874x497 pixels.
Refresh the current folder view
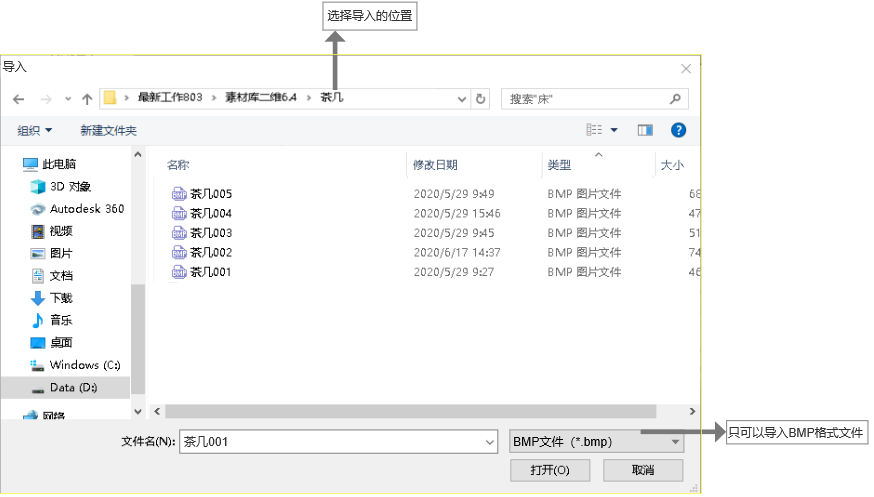pyautogui.click(x=480, y=99)
